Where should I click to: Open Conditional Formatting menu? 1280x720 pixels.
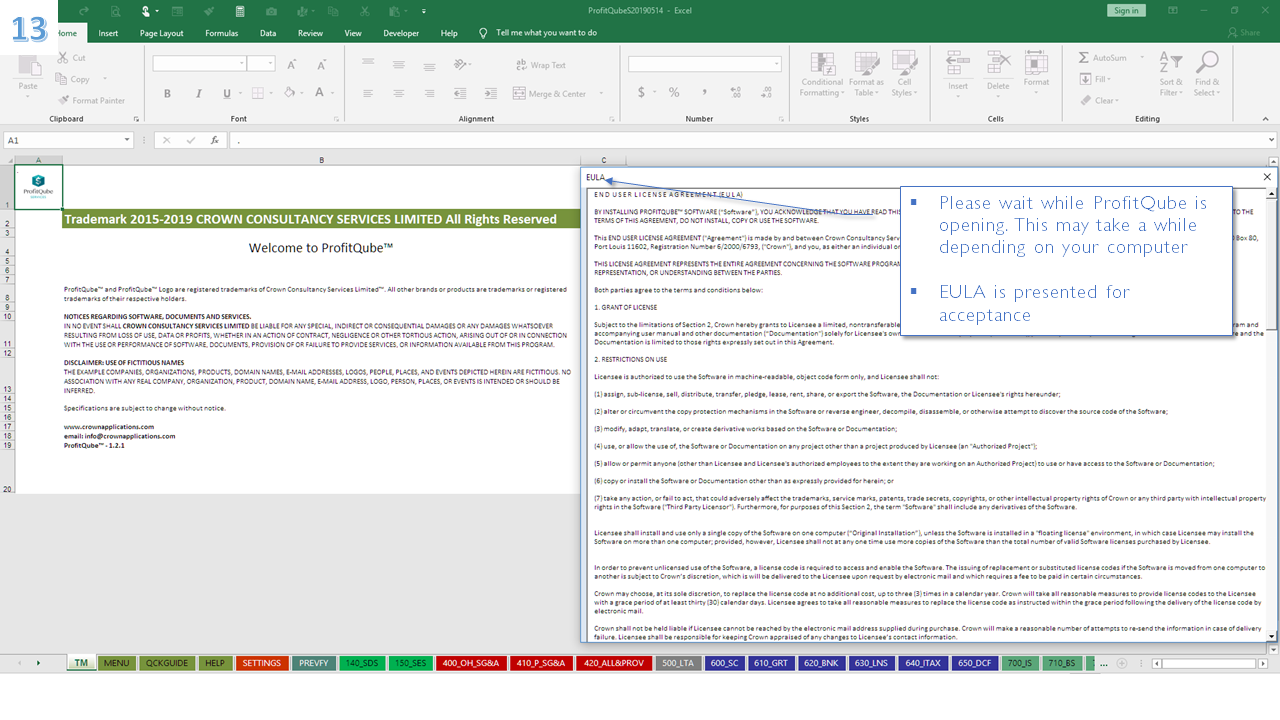pyautogui.click(x=822, y=75)
